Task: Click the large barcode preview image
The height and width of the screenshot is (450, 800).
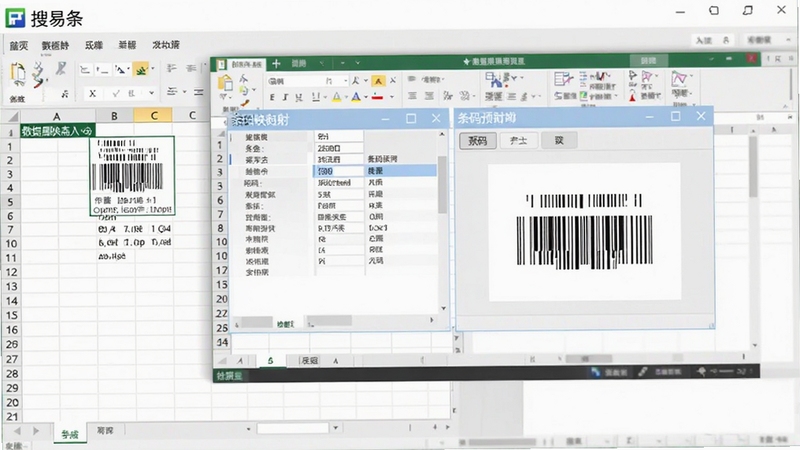Action: tap(584, 232)
